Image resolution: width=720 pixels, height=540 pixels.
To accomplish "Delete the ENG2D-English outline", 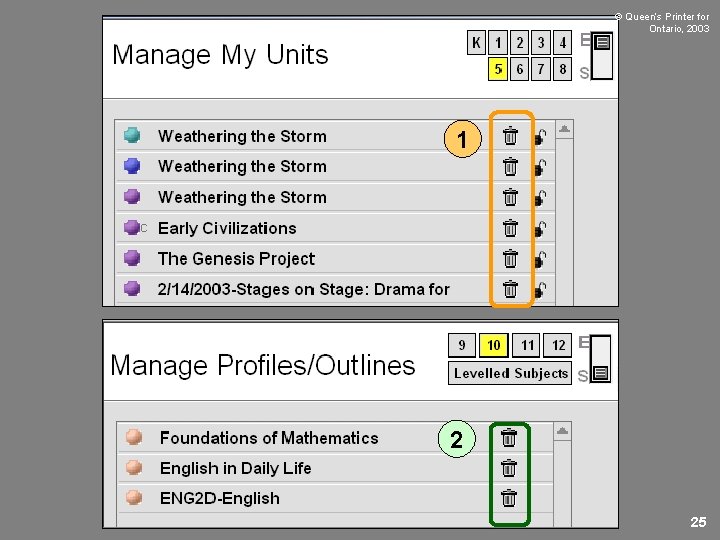I will click(509, 497).
